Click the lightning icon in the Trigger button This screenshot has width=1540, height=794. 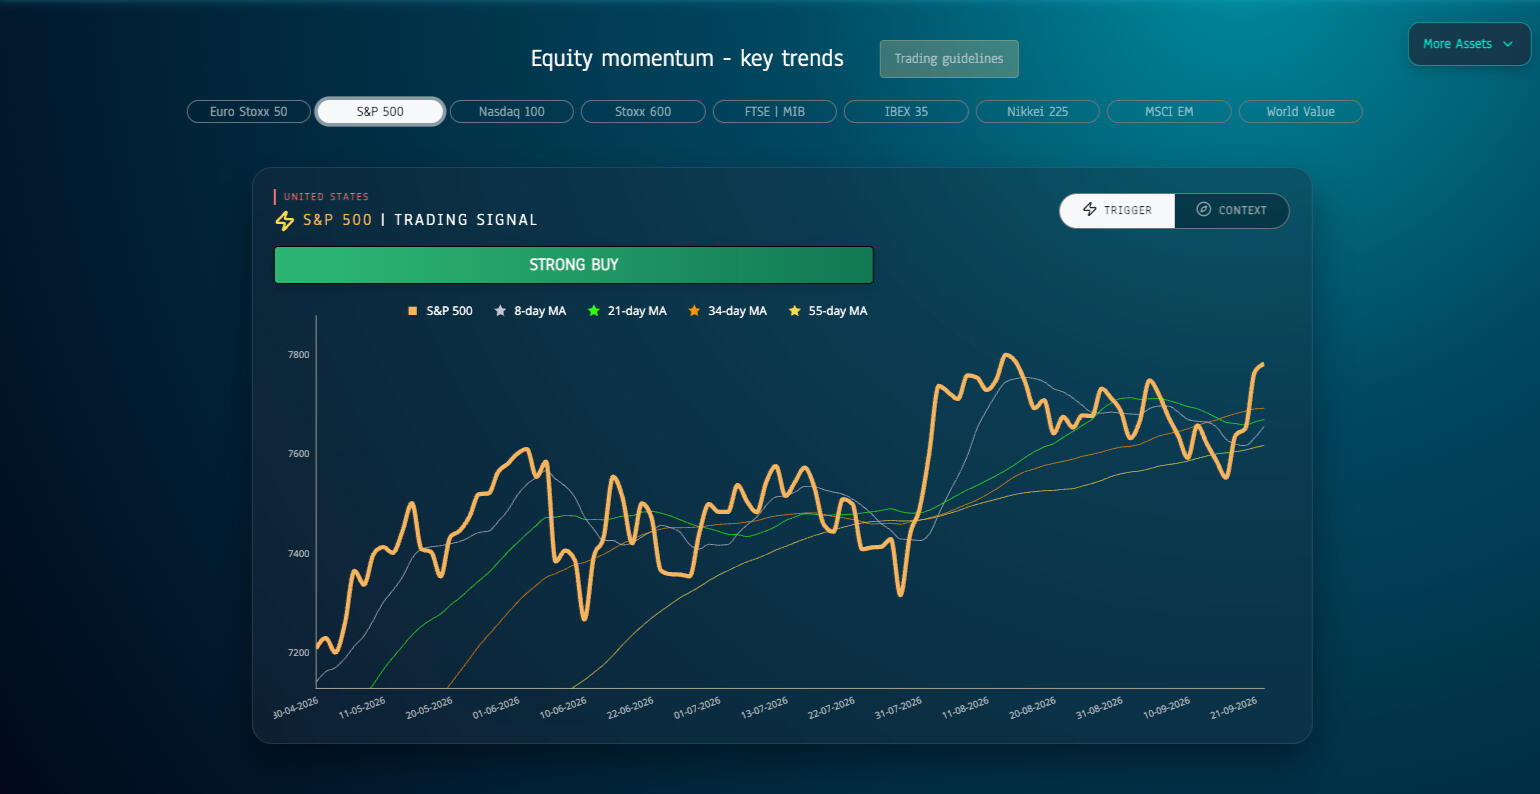(x=1090, y=210)
